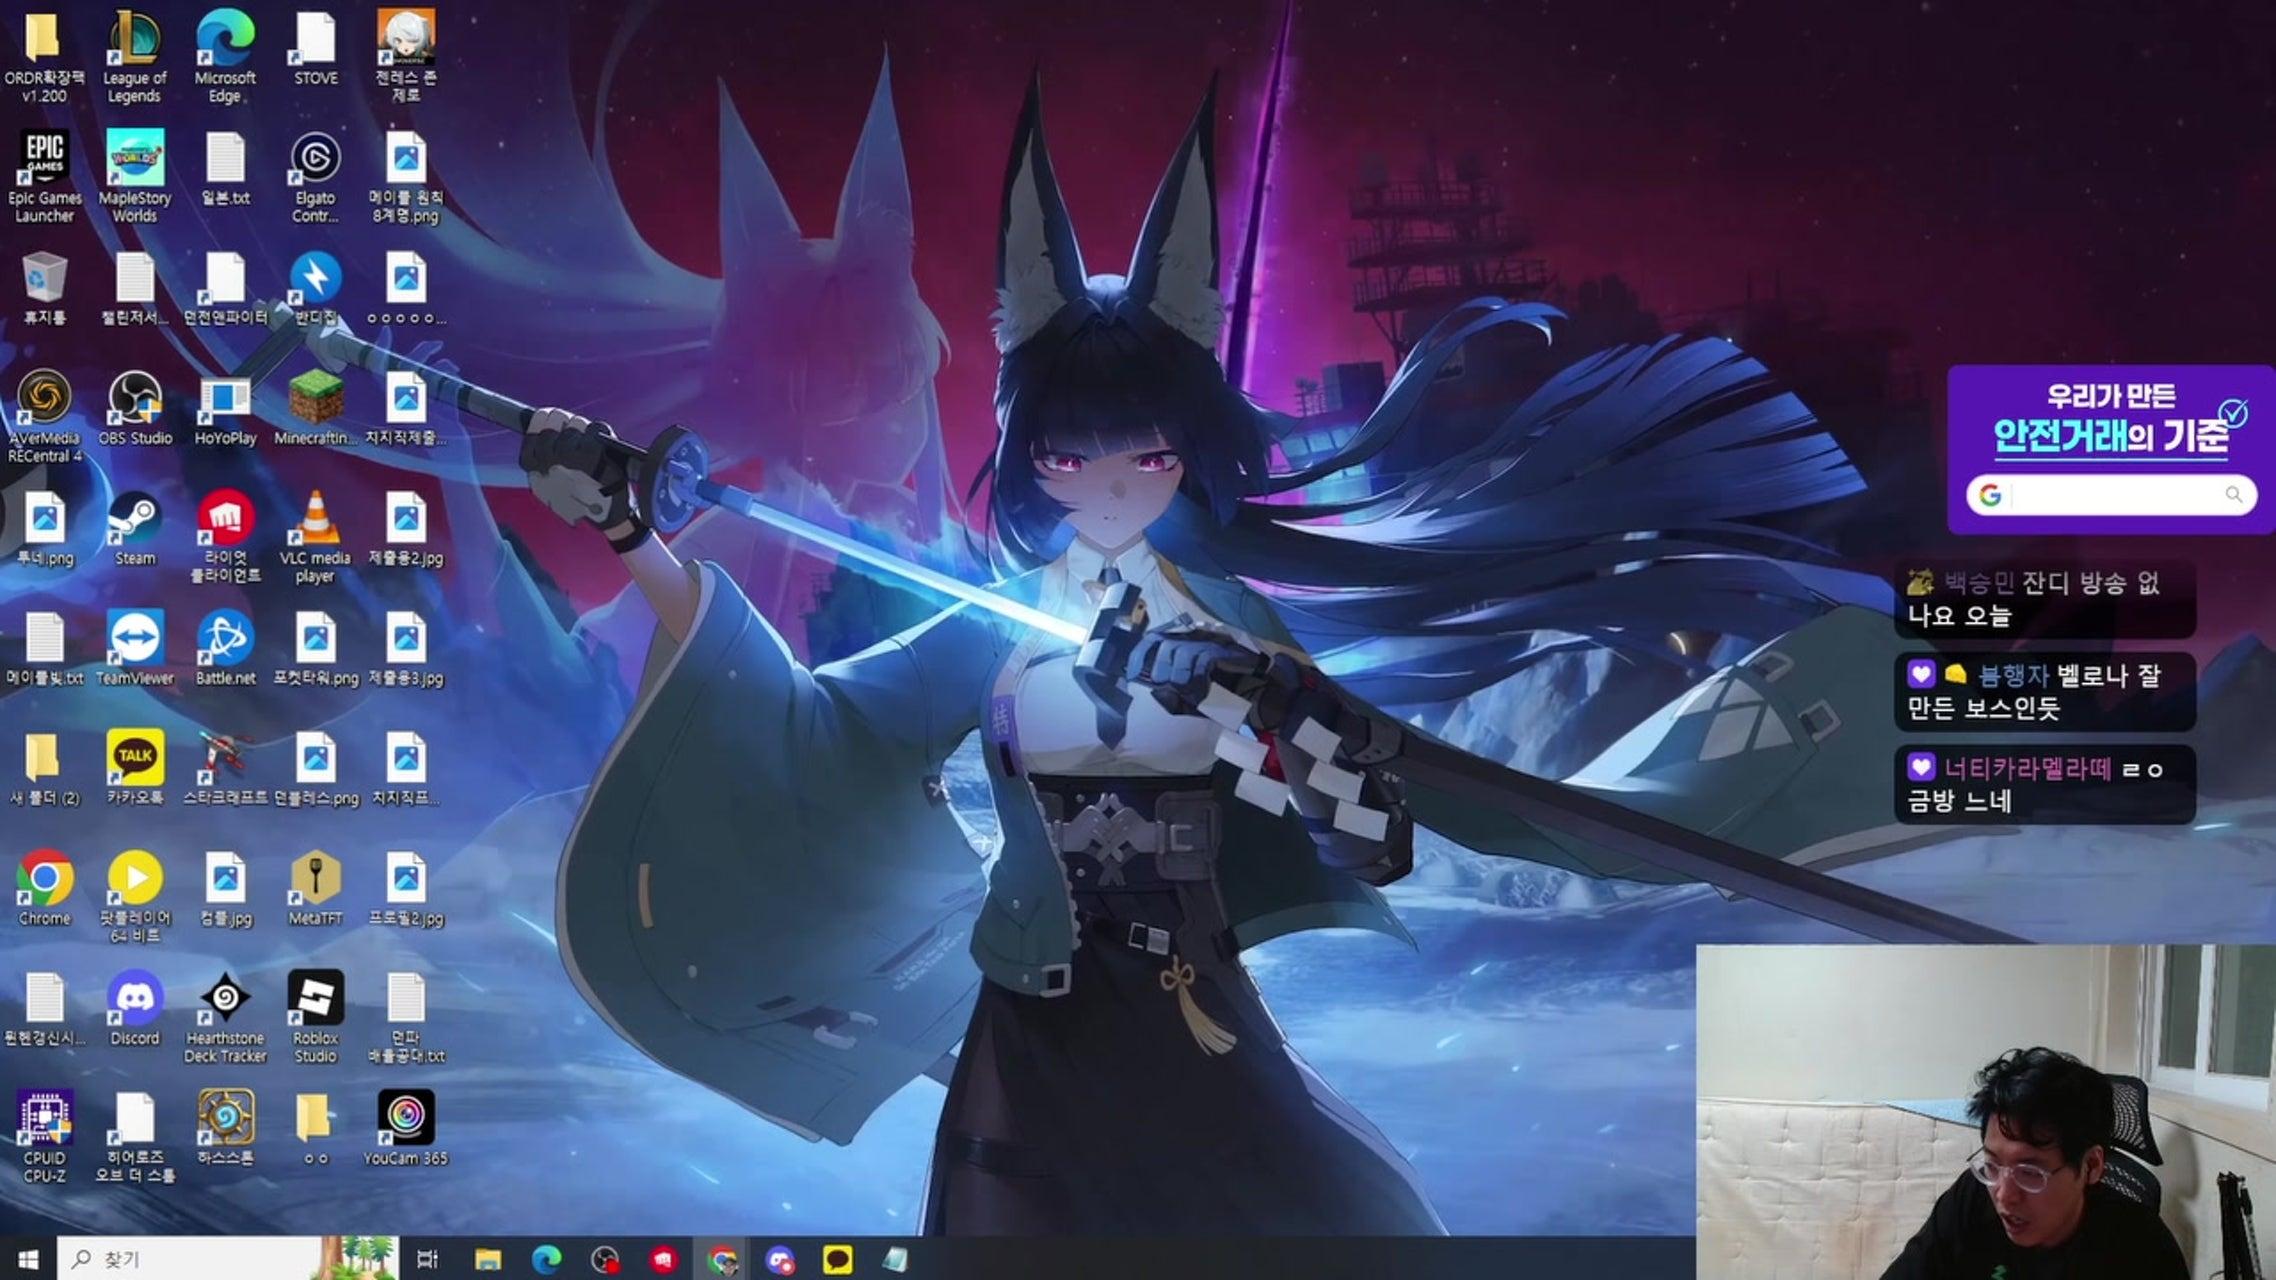Click the 안전거래의 기준 banner headline
Viewport: 2276px width, 1280px height.
coord(2110,436)
